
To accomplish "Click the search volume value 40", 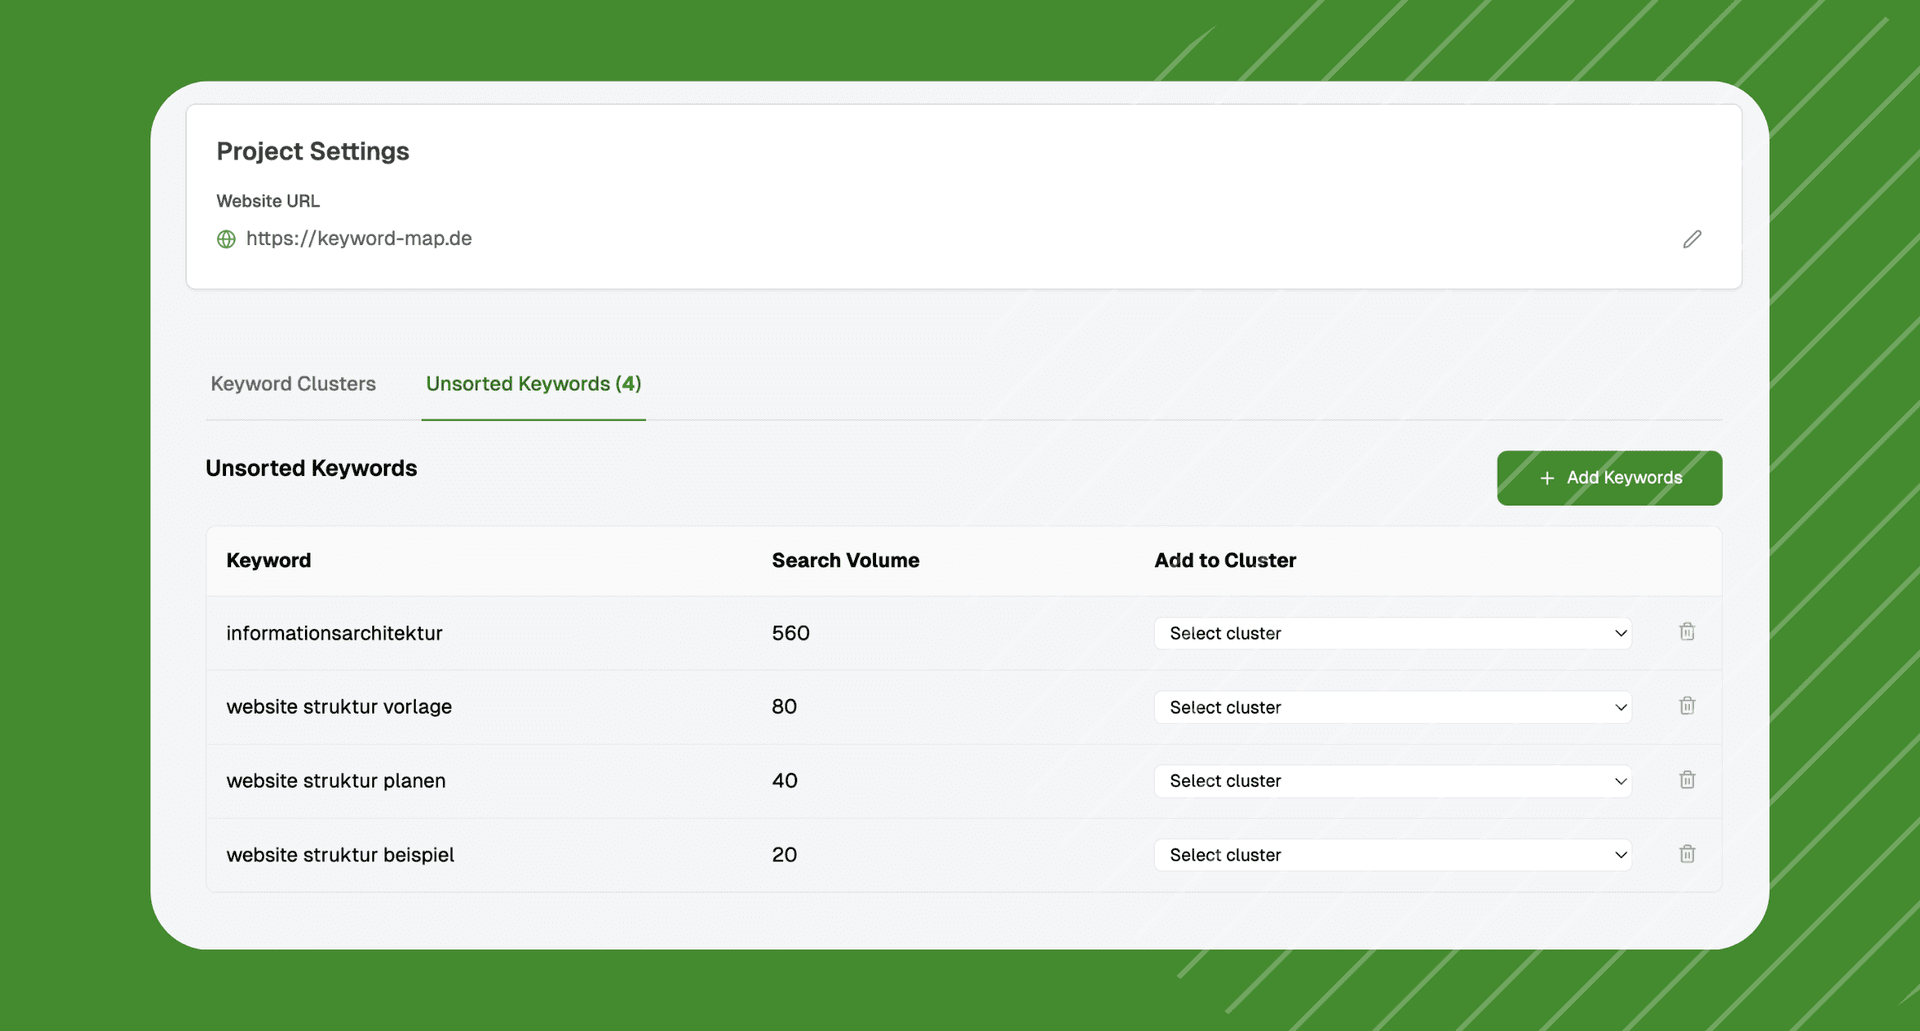I will (785, 781).
